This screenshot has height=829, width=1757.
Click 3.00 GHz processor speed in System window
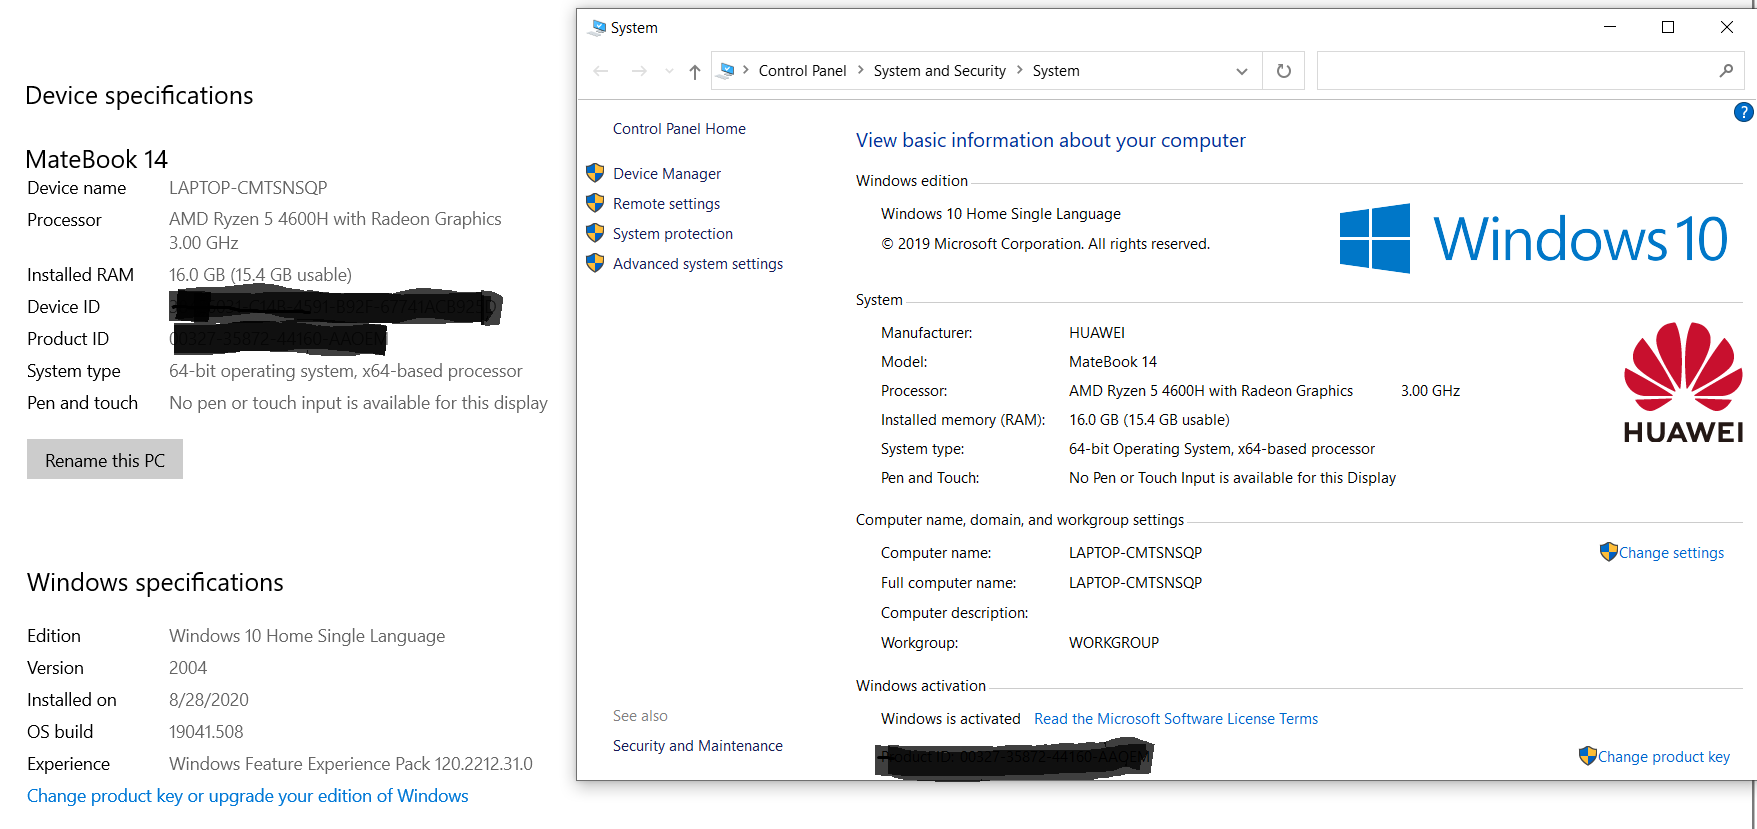(x=1430, y=391)
